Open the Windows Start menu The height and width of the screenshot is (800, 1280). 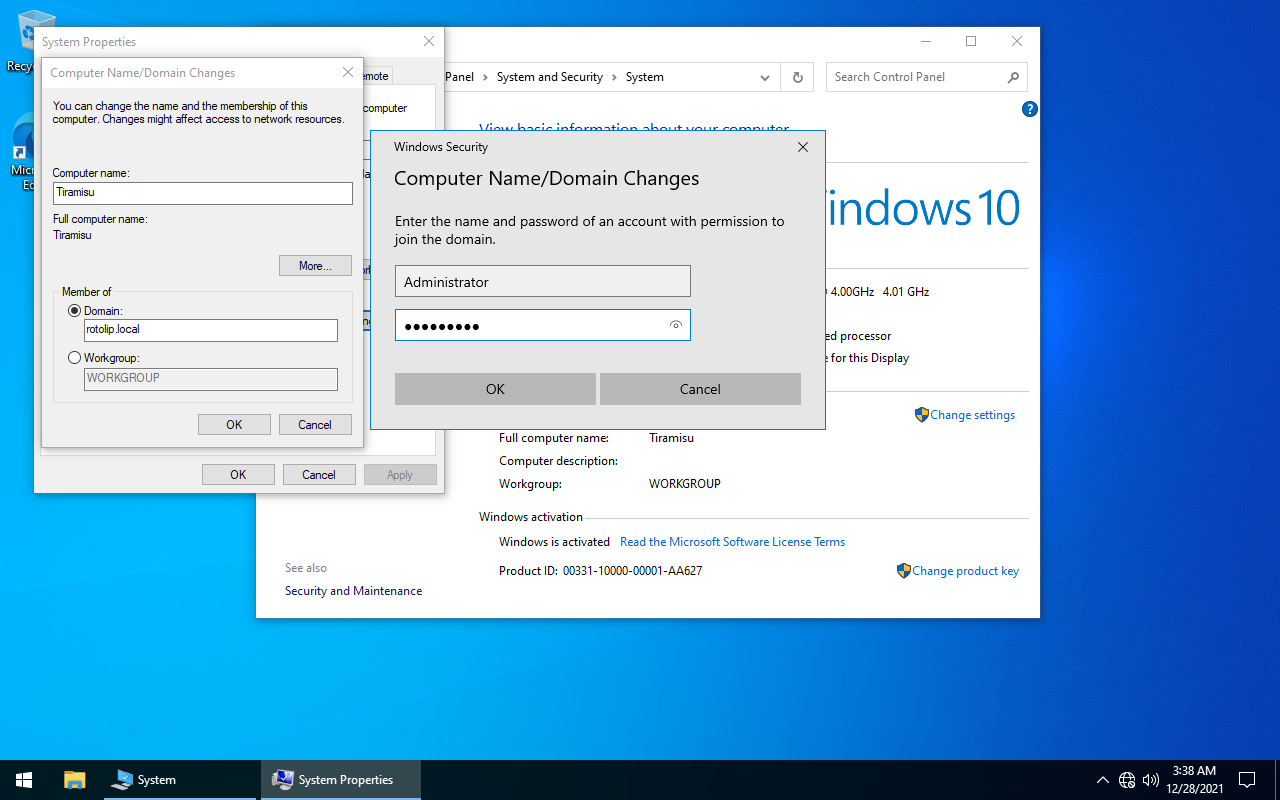pyautogui.click(x=23, y=780)
